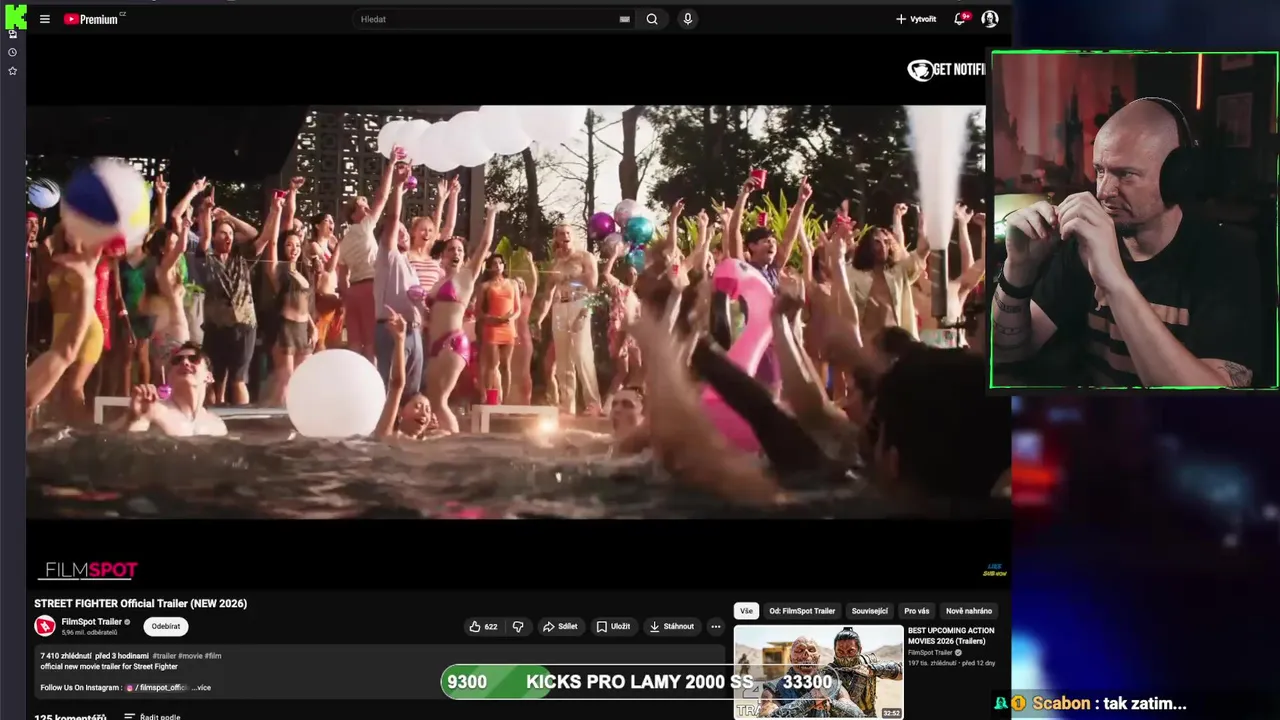
Task: Click the 125 komentářů comments count
Action: coord(70,717)
